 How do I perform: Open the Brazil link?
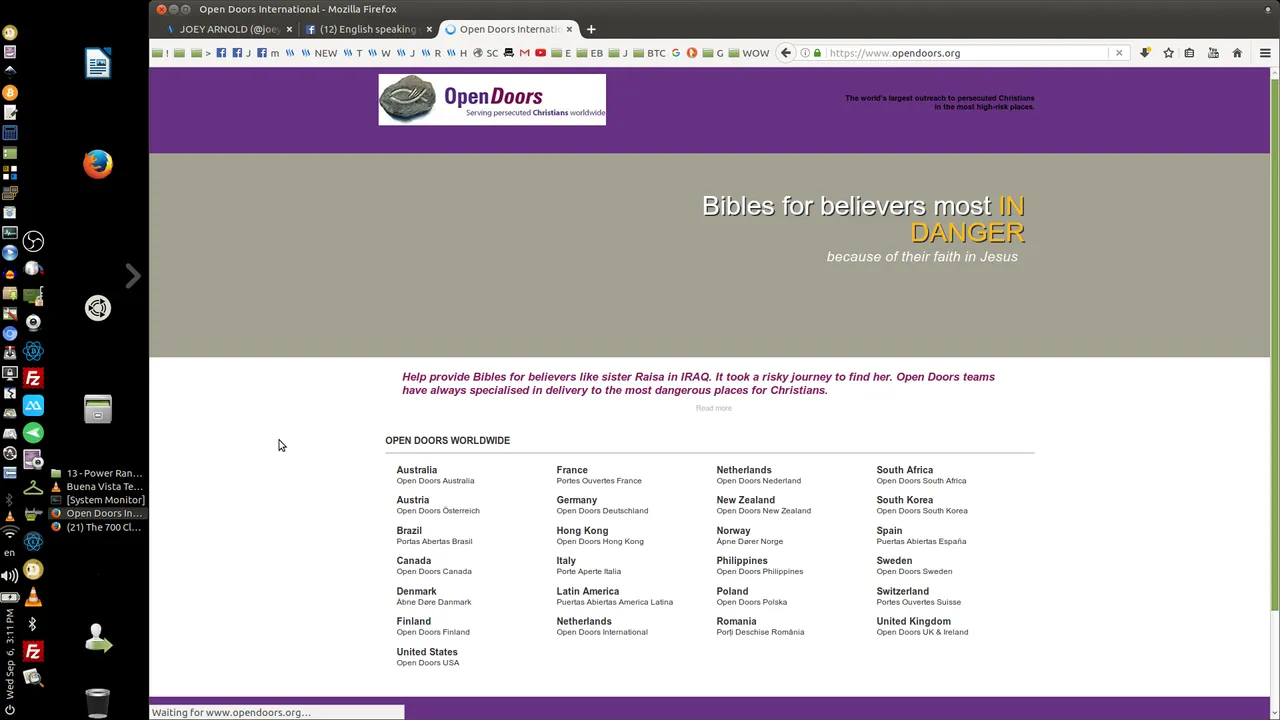409,531
